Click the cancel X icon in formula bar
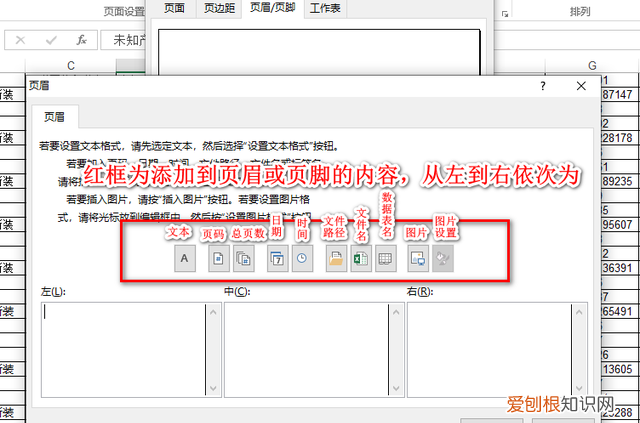Screen dimensions: 640x423 20,40
